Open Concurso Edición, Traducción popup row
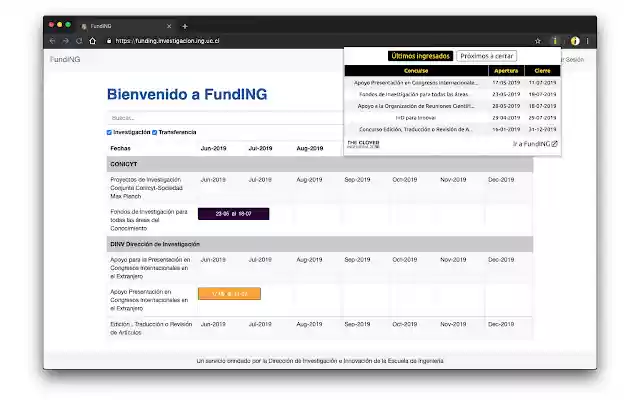Image resolution: width=640 pixels, height=400 pixels. click(452, 129)
